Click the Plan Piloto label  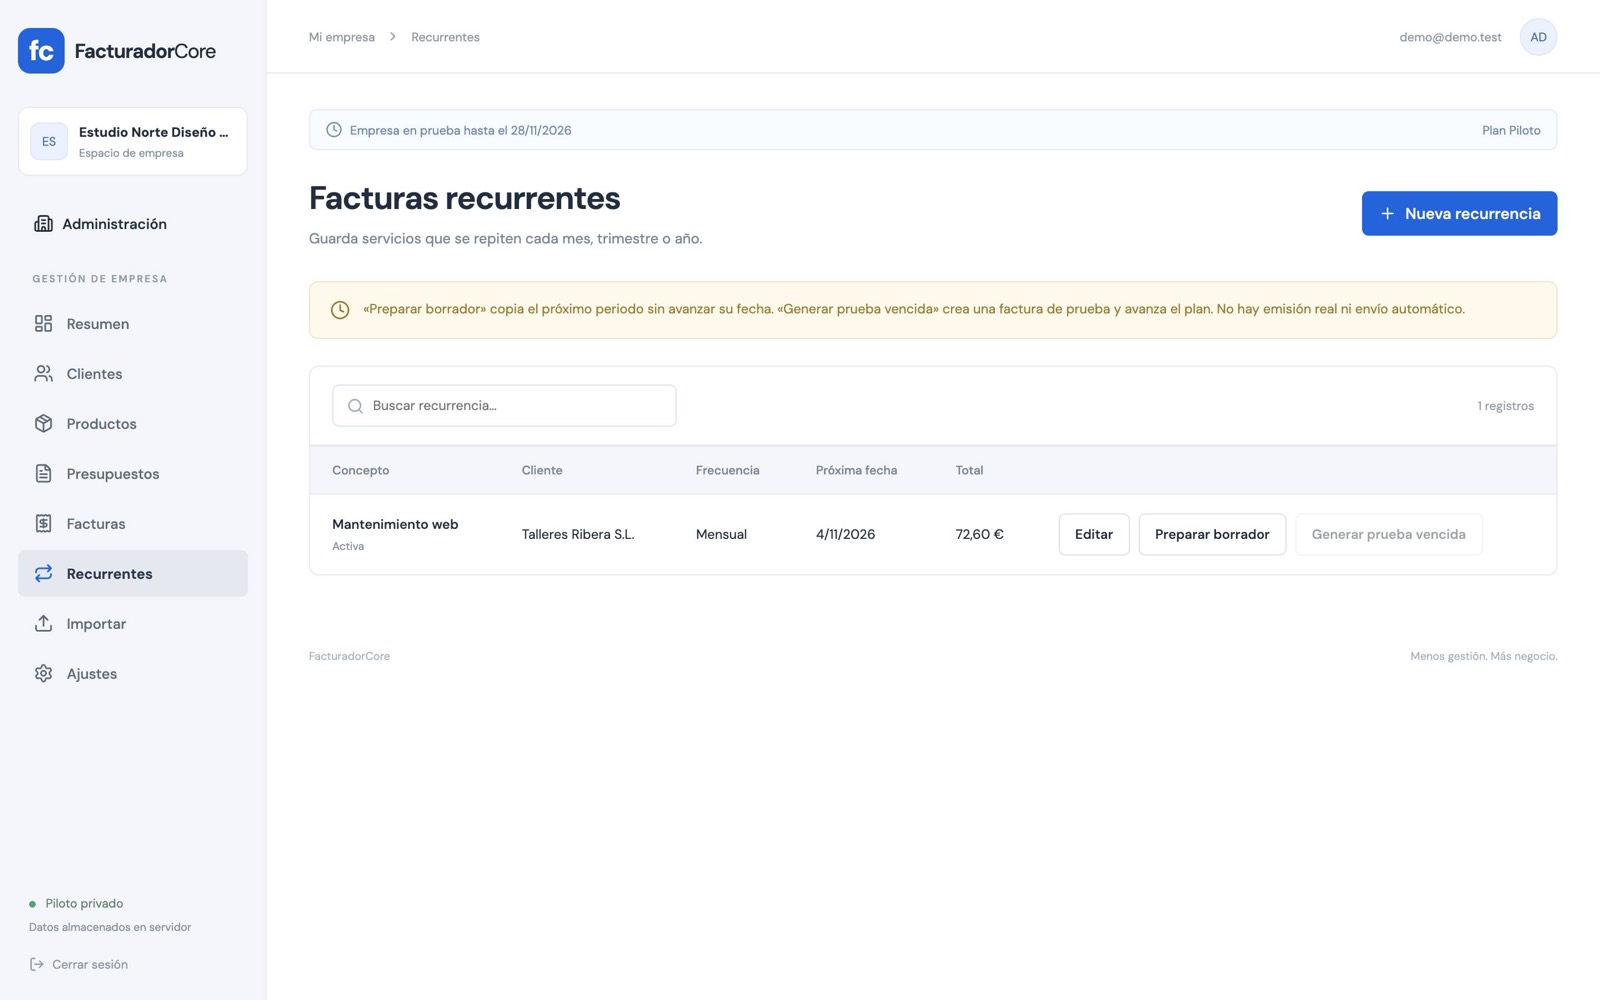tap(1511, 130)
